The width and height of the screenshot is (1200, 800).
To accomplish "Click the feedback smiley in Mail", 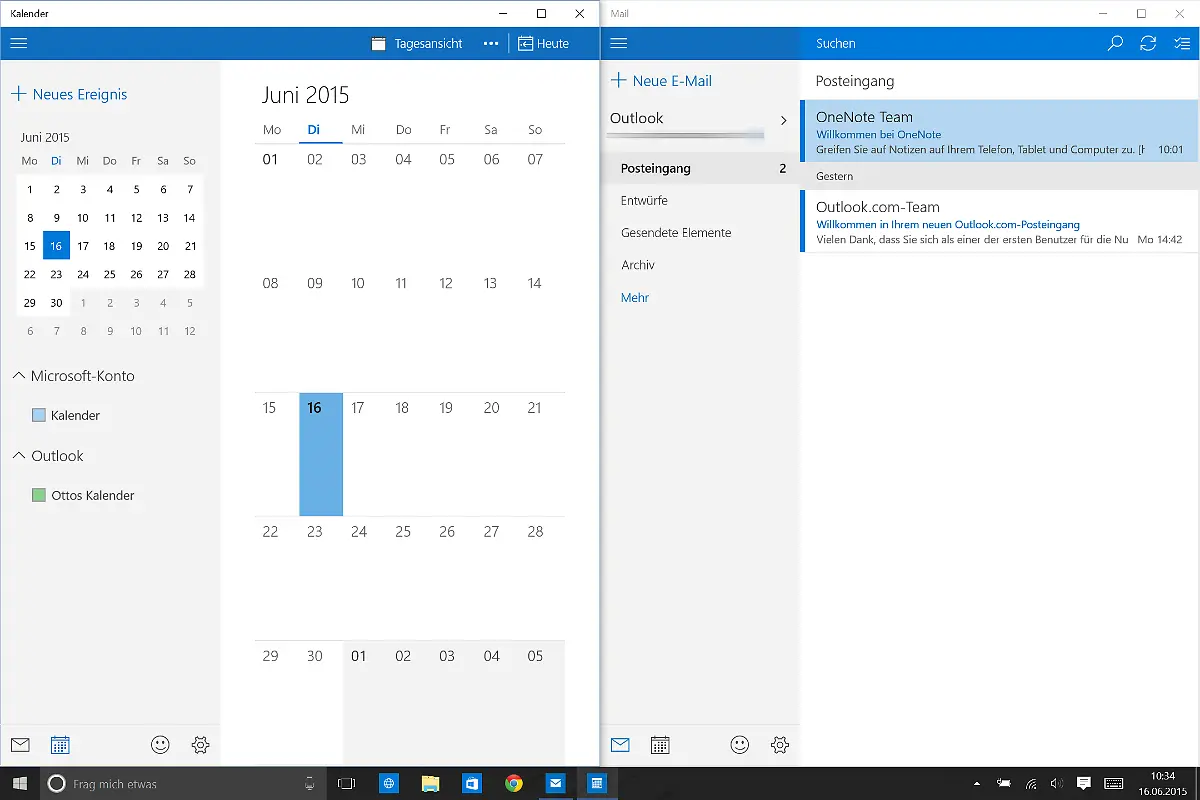I will (740, 745).
